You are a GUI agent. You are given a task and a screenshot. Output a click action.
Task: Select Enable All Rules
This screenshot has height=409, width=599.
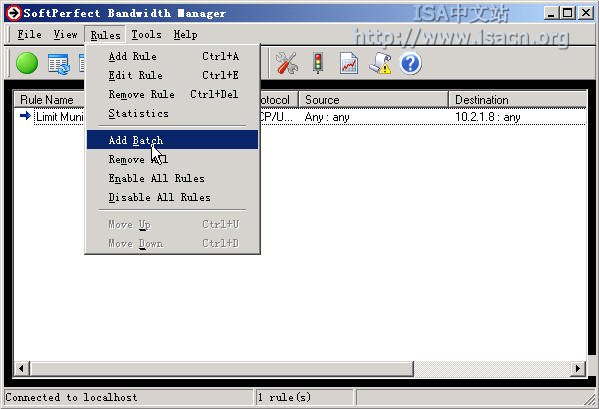pos(173,178)
